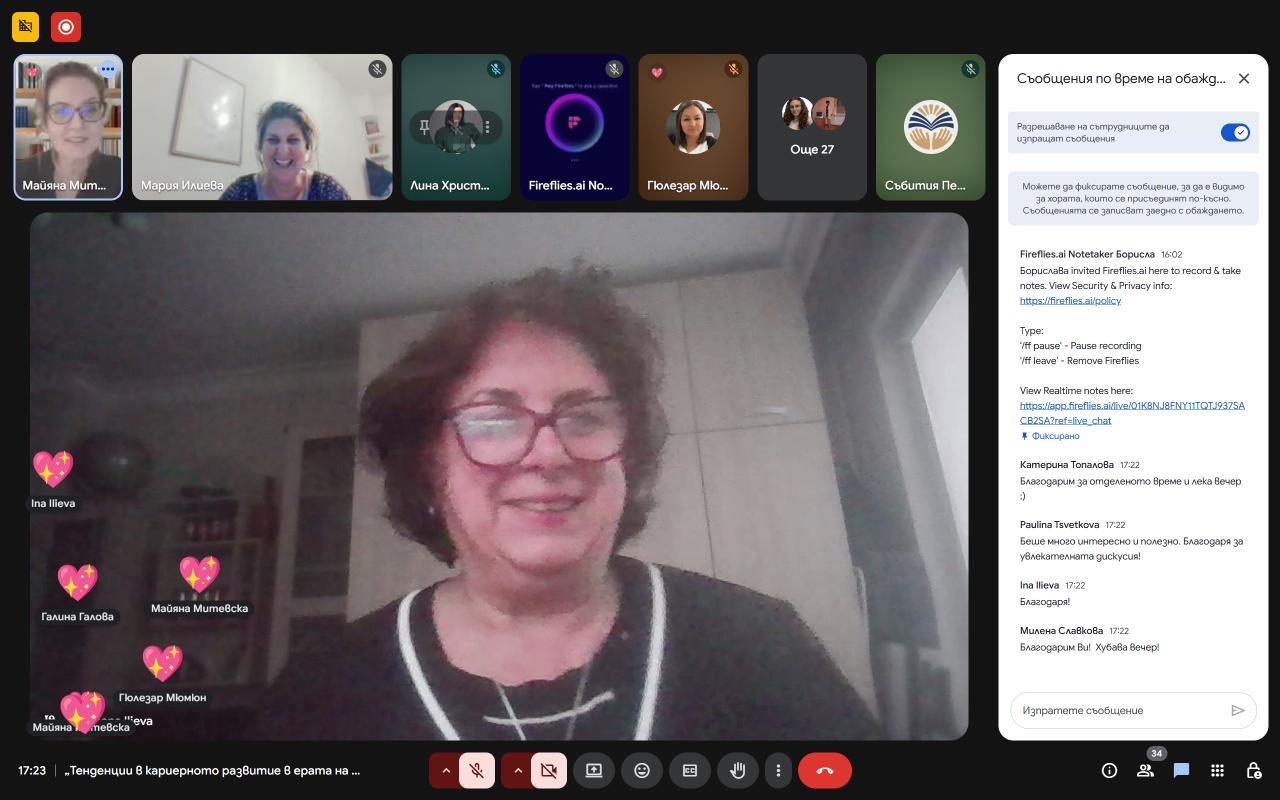The width and height of the screenshot is (1280, 800).
Task: Open the meeting details info icon
Action: coord(1109,770)
